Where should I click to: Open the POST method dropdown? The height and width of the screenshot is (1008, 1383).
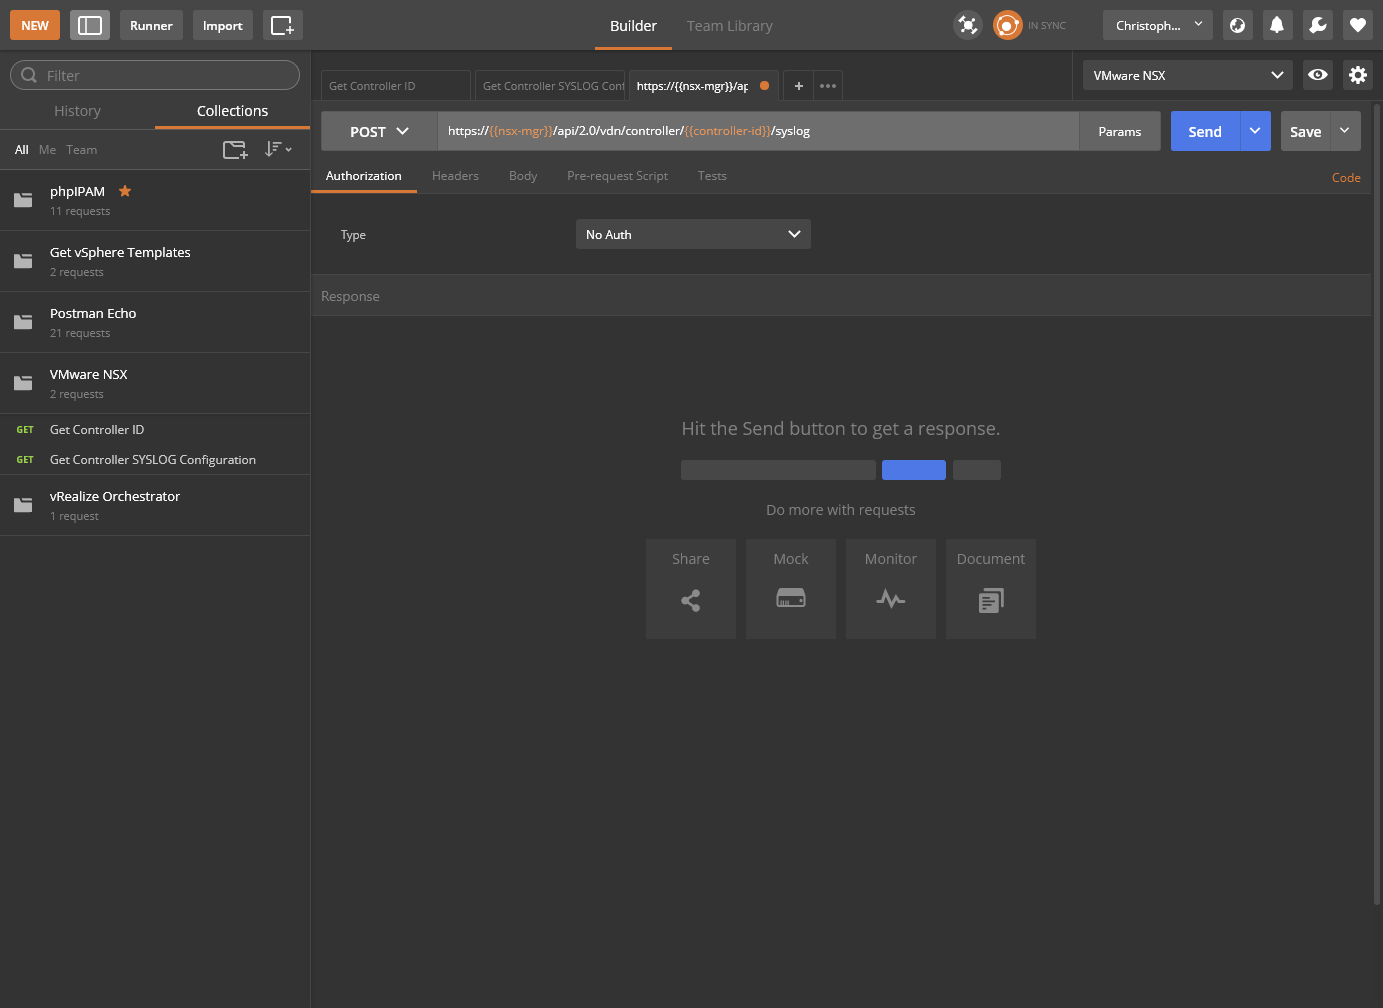click(x=379, y=132)
